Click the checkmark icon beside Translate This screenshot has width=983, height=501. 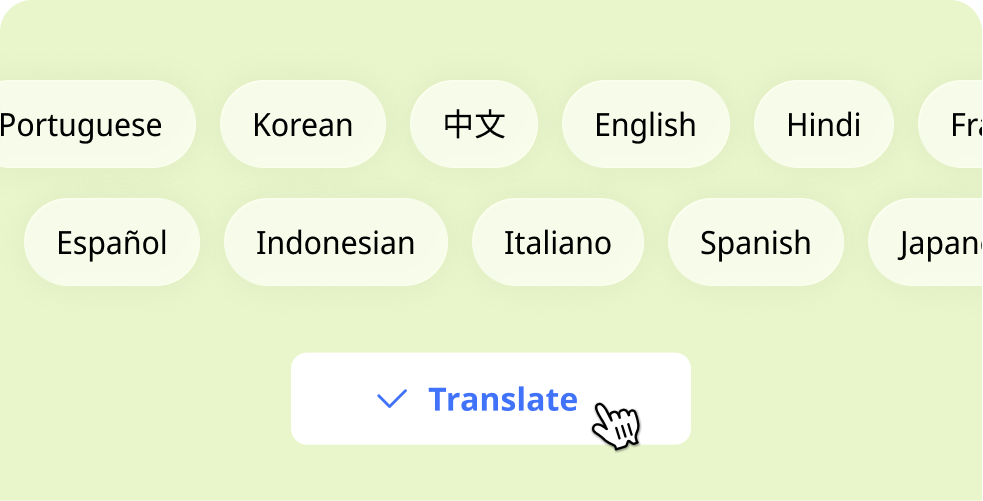point(391,399)
